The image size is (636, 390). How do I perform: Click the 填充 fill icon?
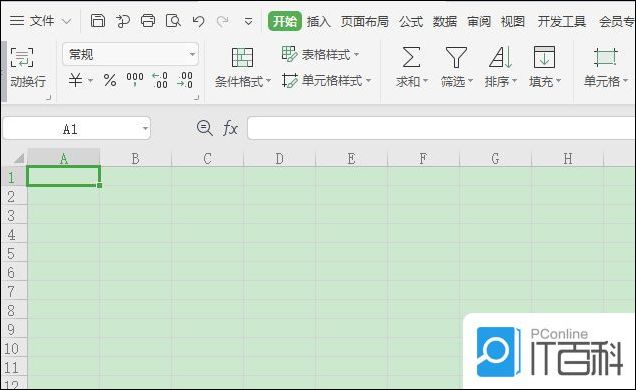point(544,57)
